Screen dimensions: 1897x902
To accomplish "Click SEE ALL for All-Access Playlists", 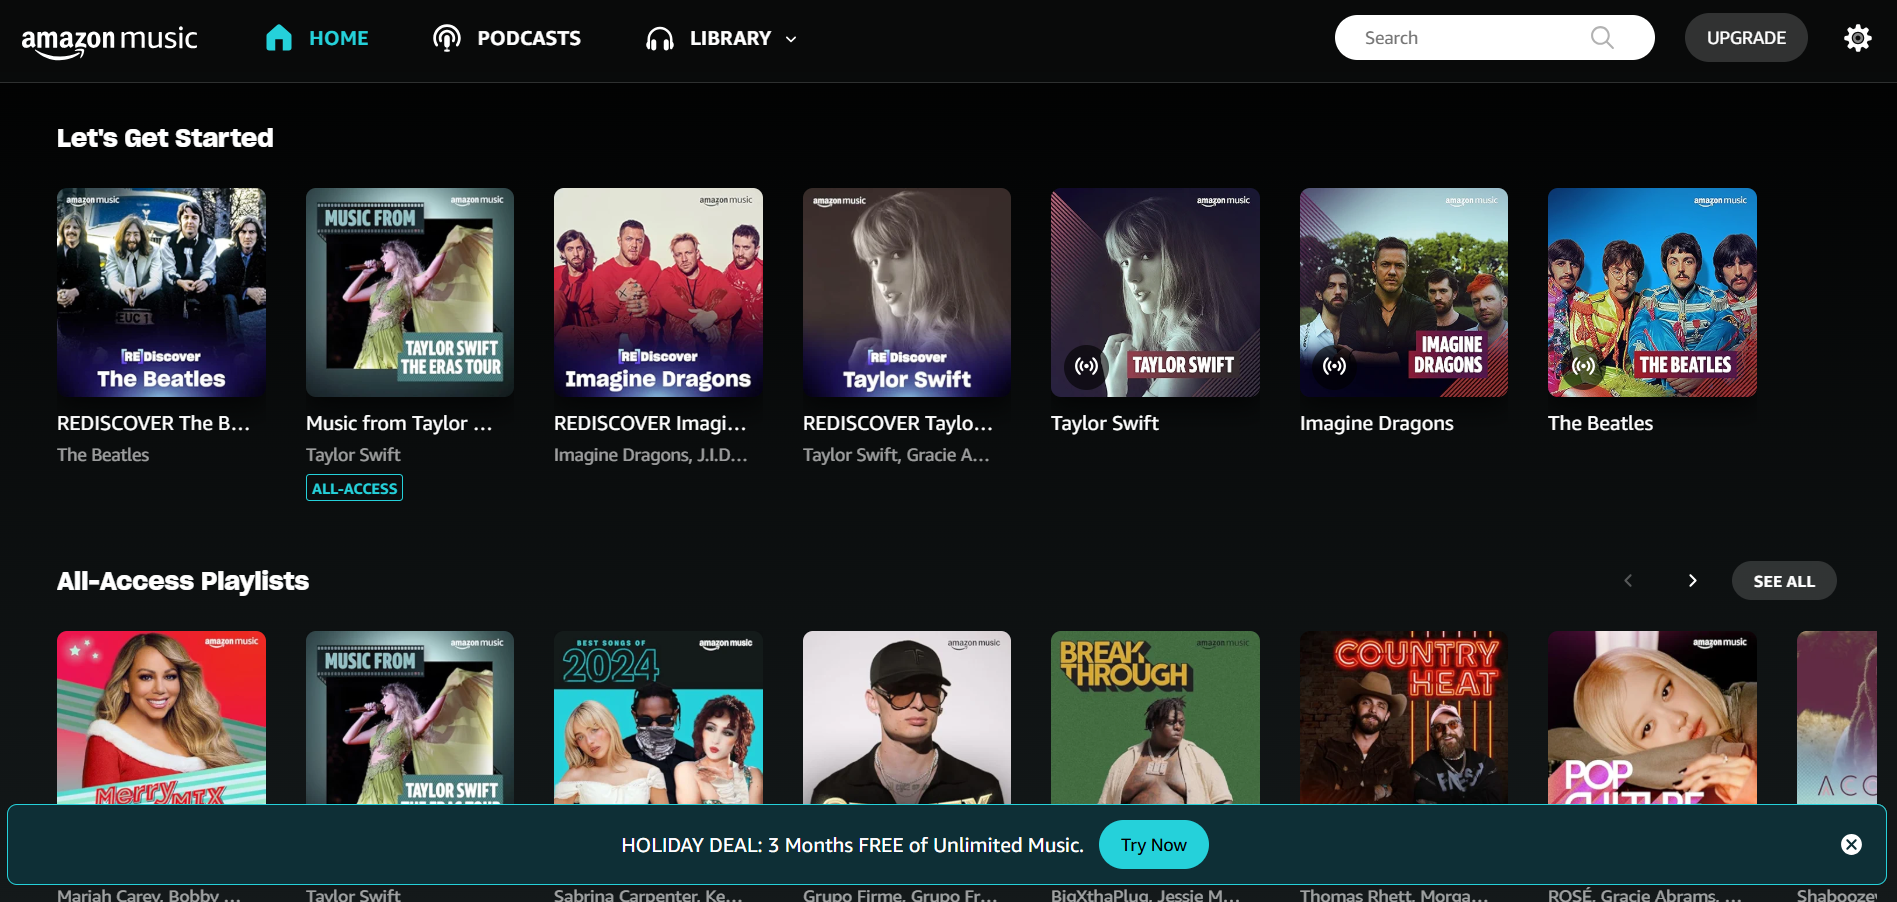I will point(1784,581).
